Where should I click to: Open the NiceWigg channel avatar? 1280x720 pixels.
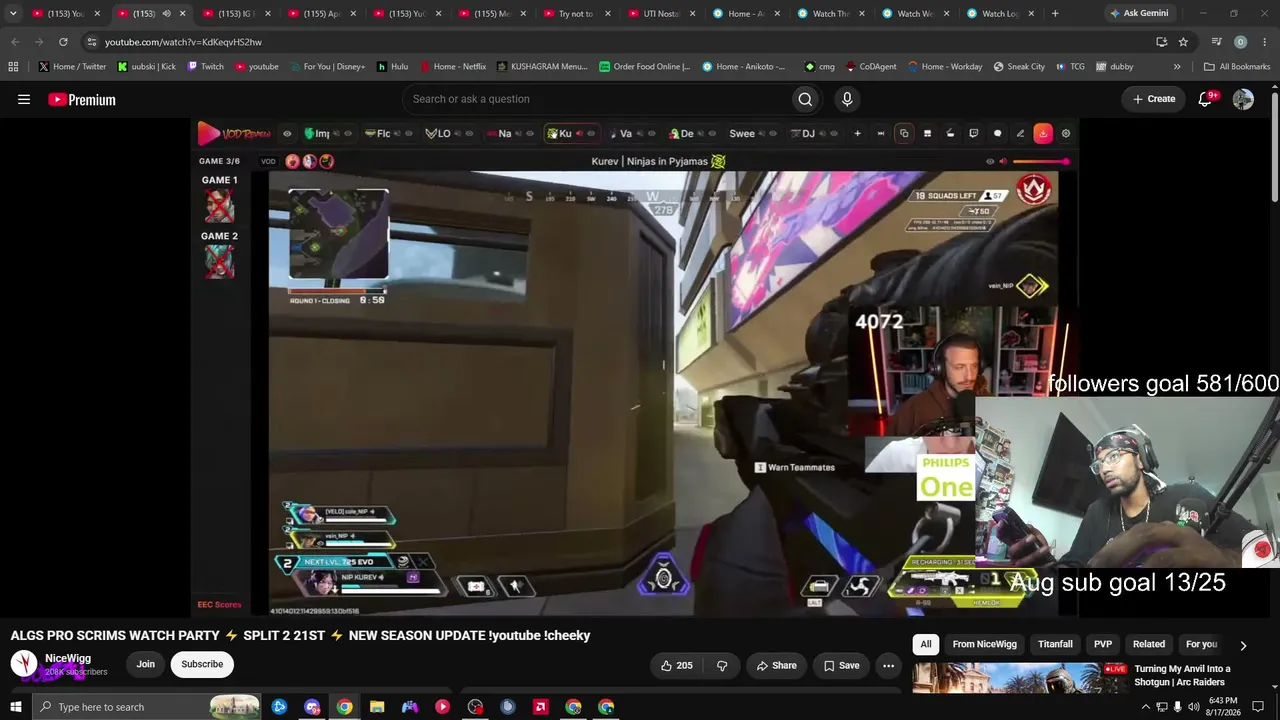point(24,664)
